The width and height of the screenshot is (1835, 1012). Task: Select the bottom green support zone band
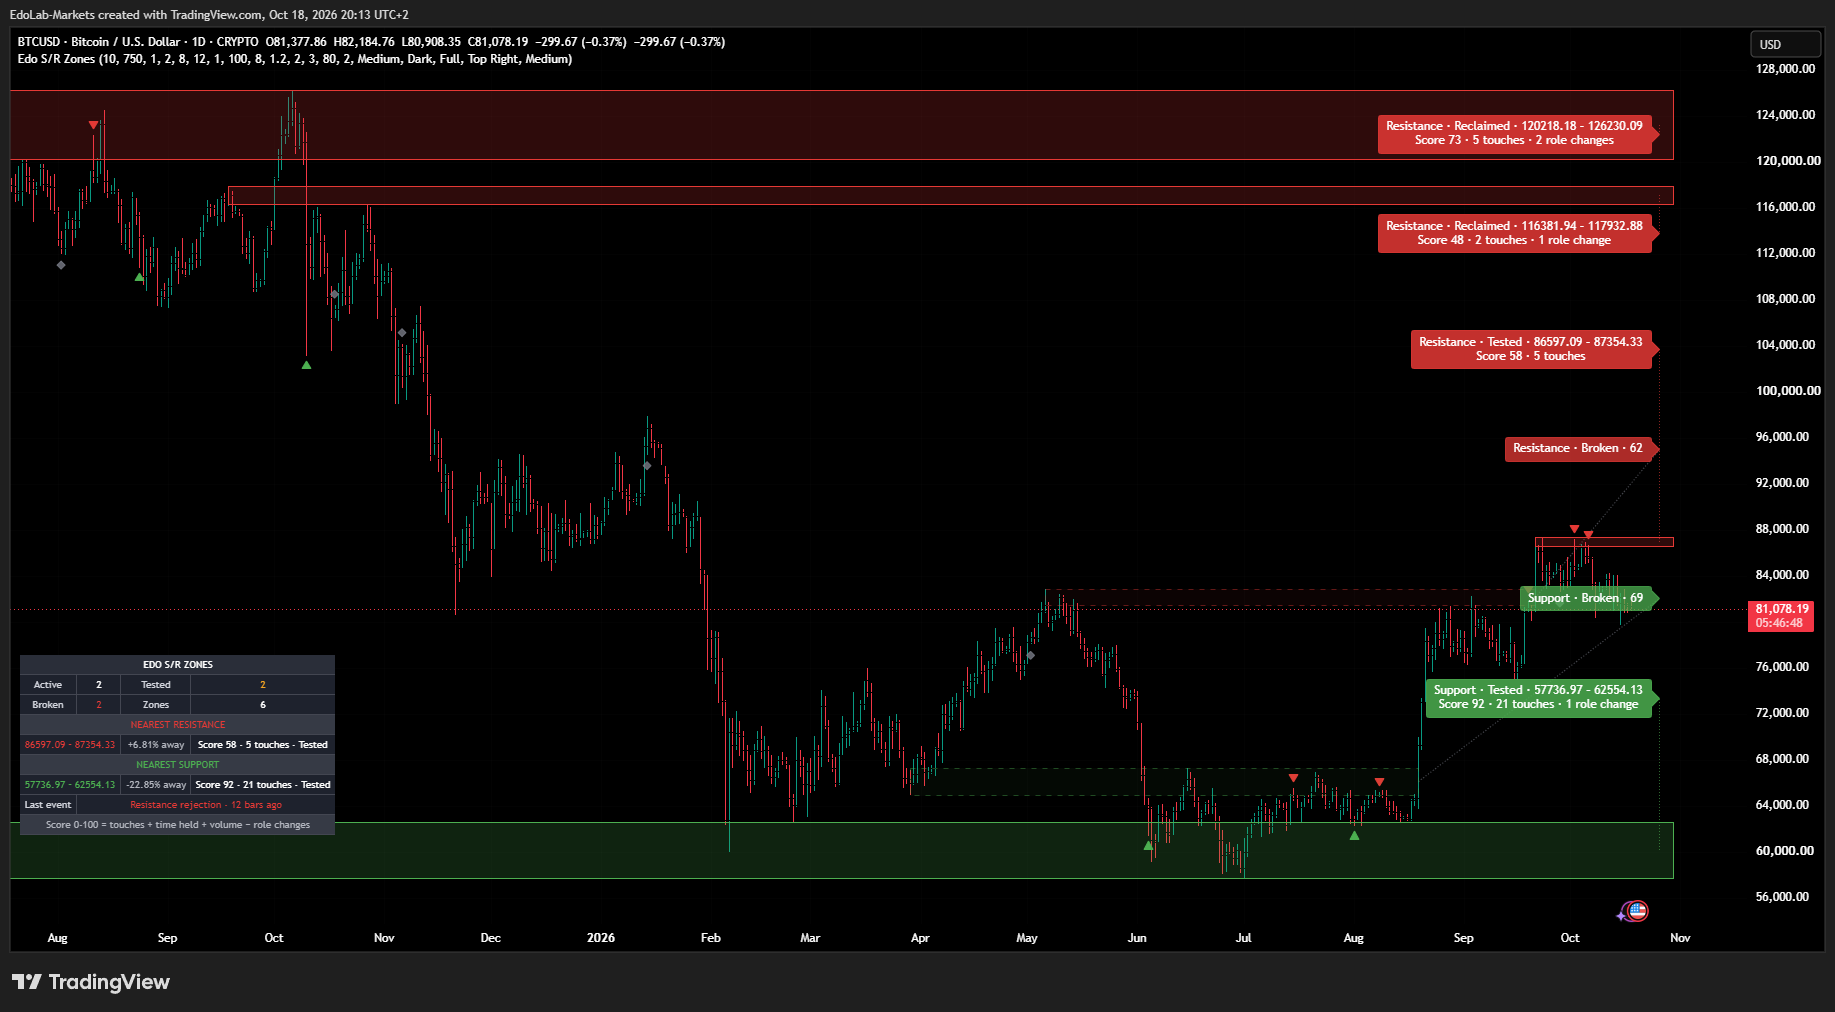[x=841, y=851]
